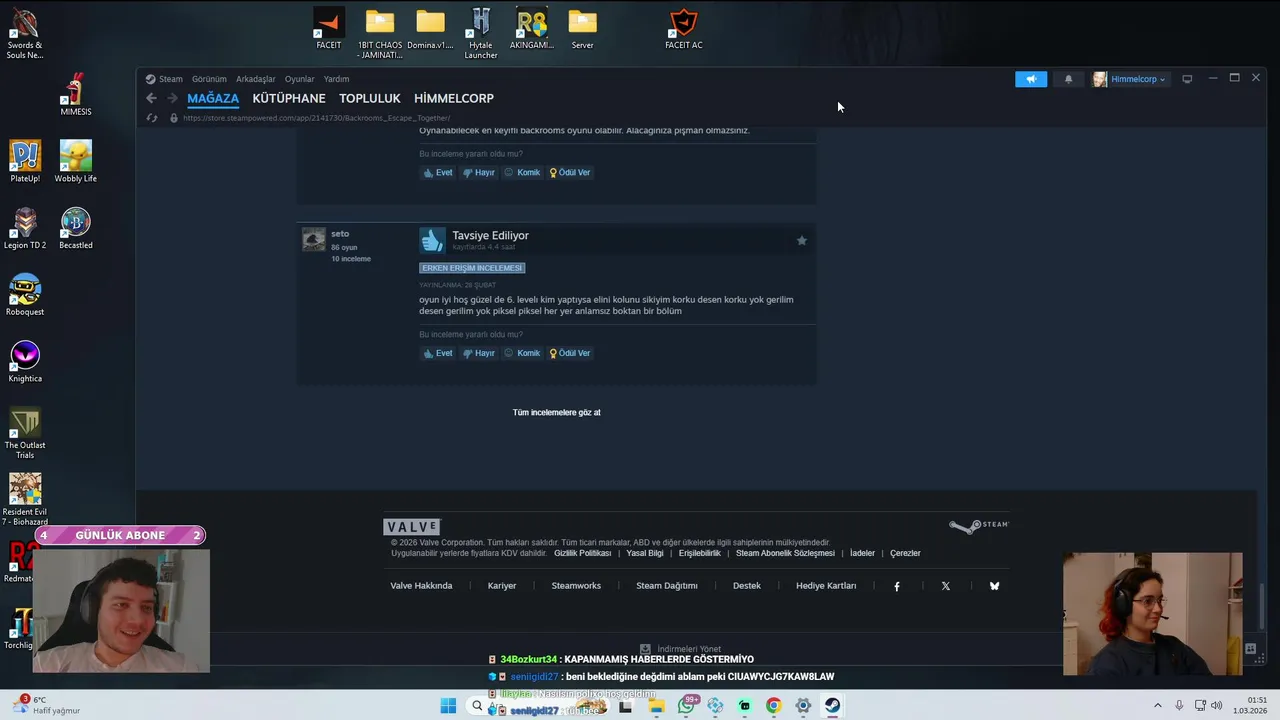Open seto's reviewer avatar

pos(314,239)
